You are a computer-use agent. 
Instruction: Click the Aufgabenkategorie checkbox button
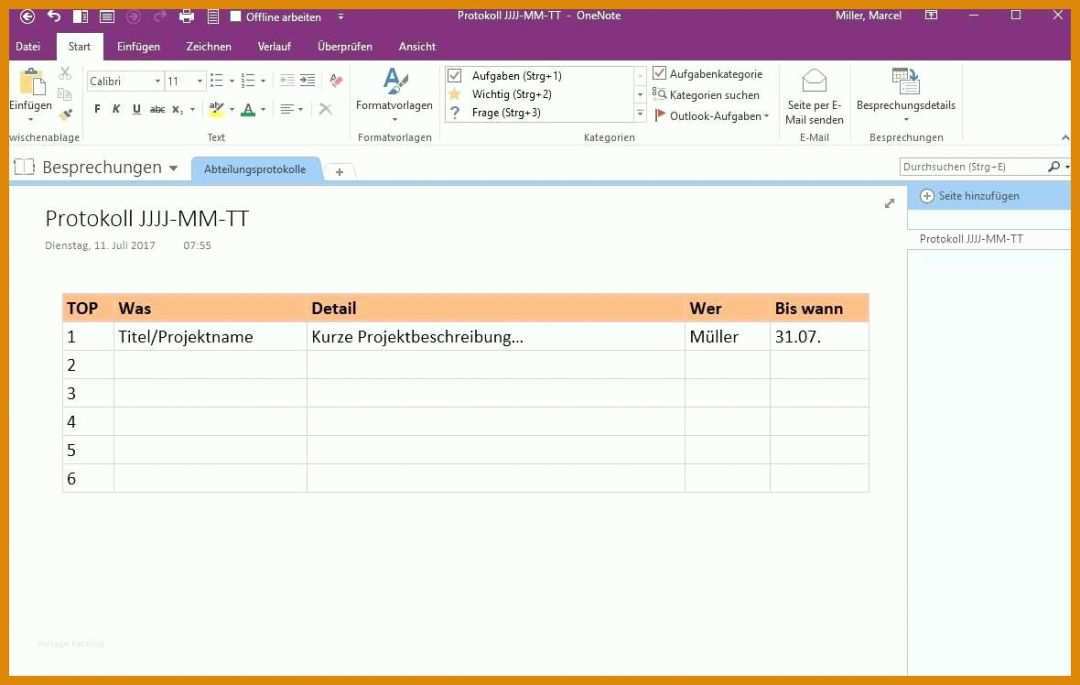pos(707,74)
